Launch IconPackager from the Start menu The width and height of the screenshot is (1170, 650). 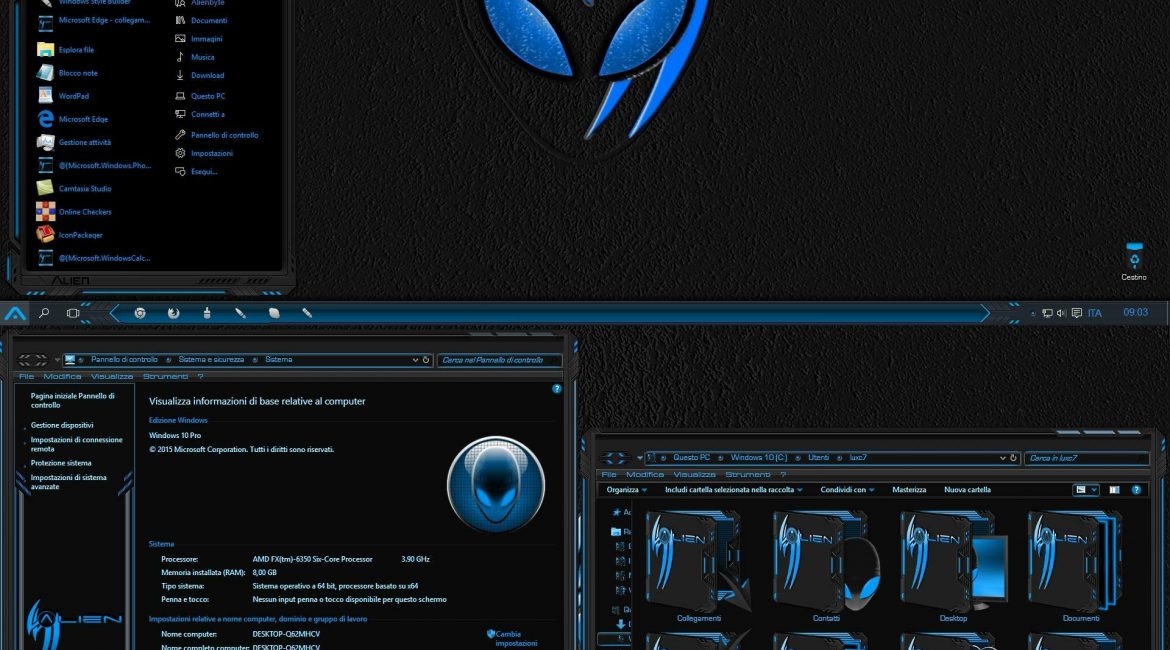tap(69, 235)
